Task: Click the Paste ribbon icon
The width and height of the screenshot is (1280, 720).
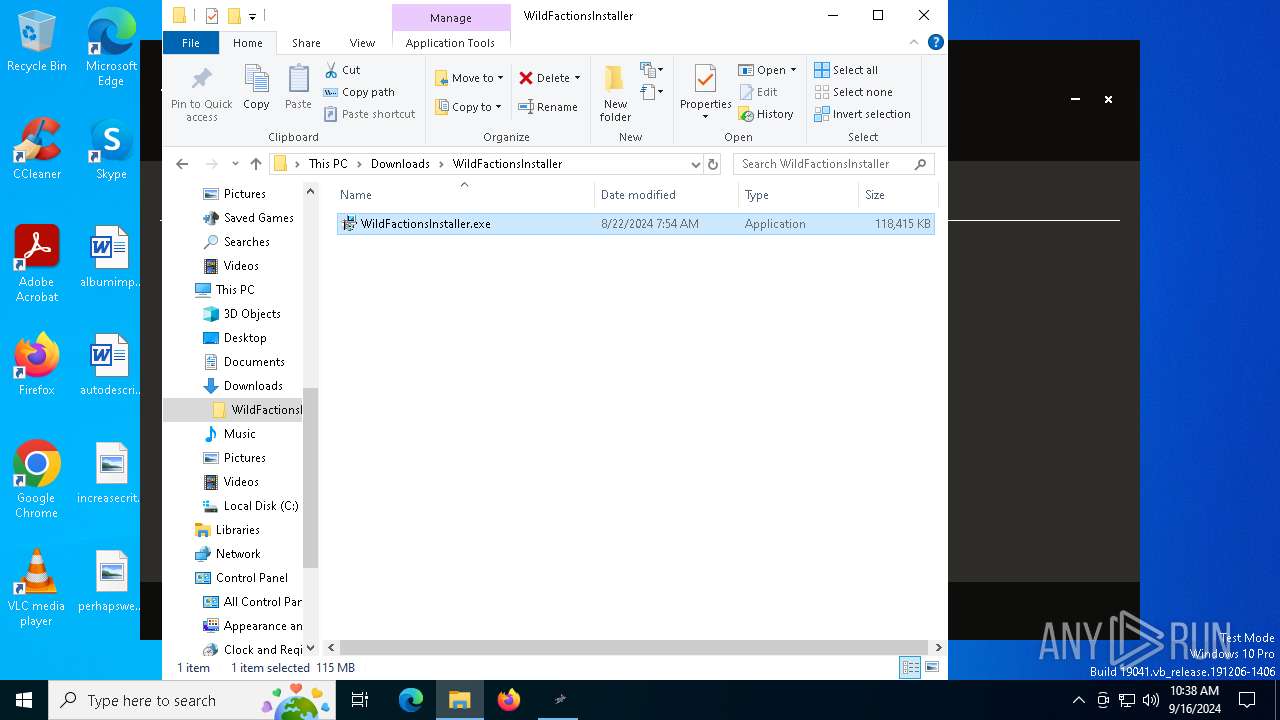Action: point(298,87)
